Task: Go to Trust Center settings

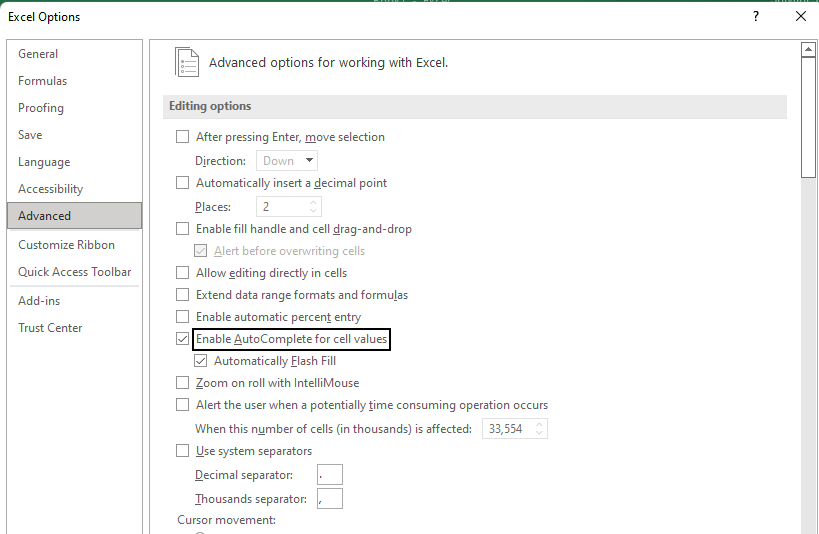Action: coord(50,328)
